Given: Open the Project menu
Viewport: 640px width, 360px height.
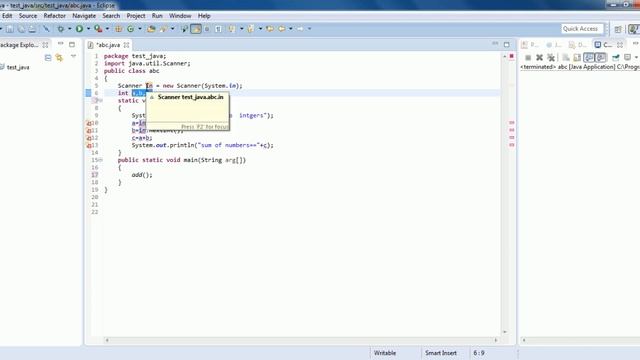Looking at the screenshot, I should click(136, 16).
